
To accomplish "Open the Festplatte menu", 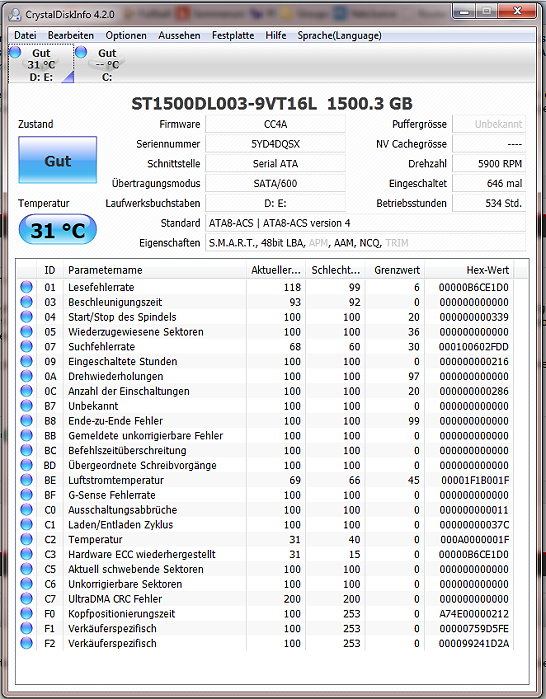I will pyautogui.click(x=233, y=35).
